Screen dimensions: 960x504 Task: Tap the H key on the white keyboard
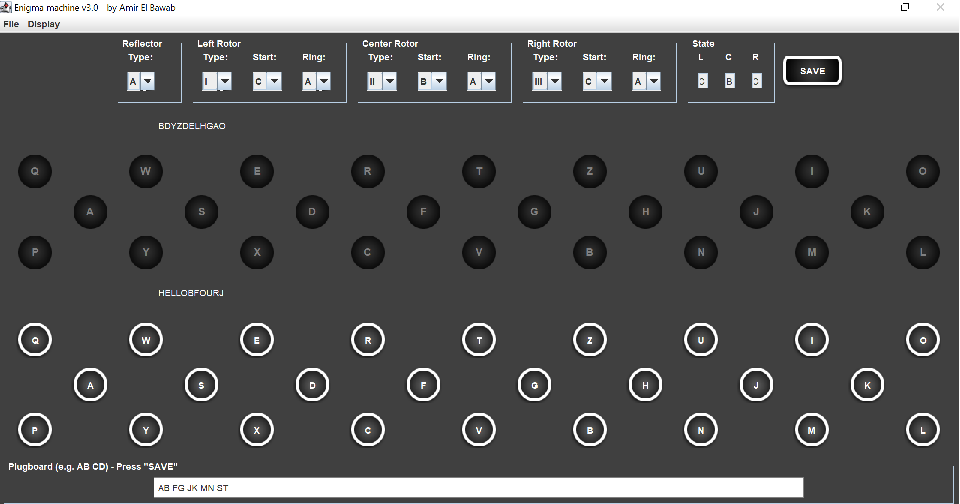645,385
